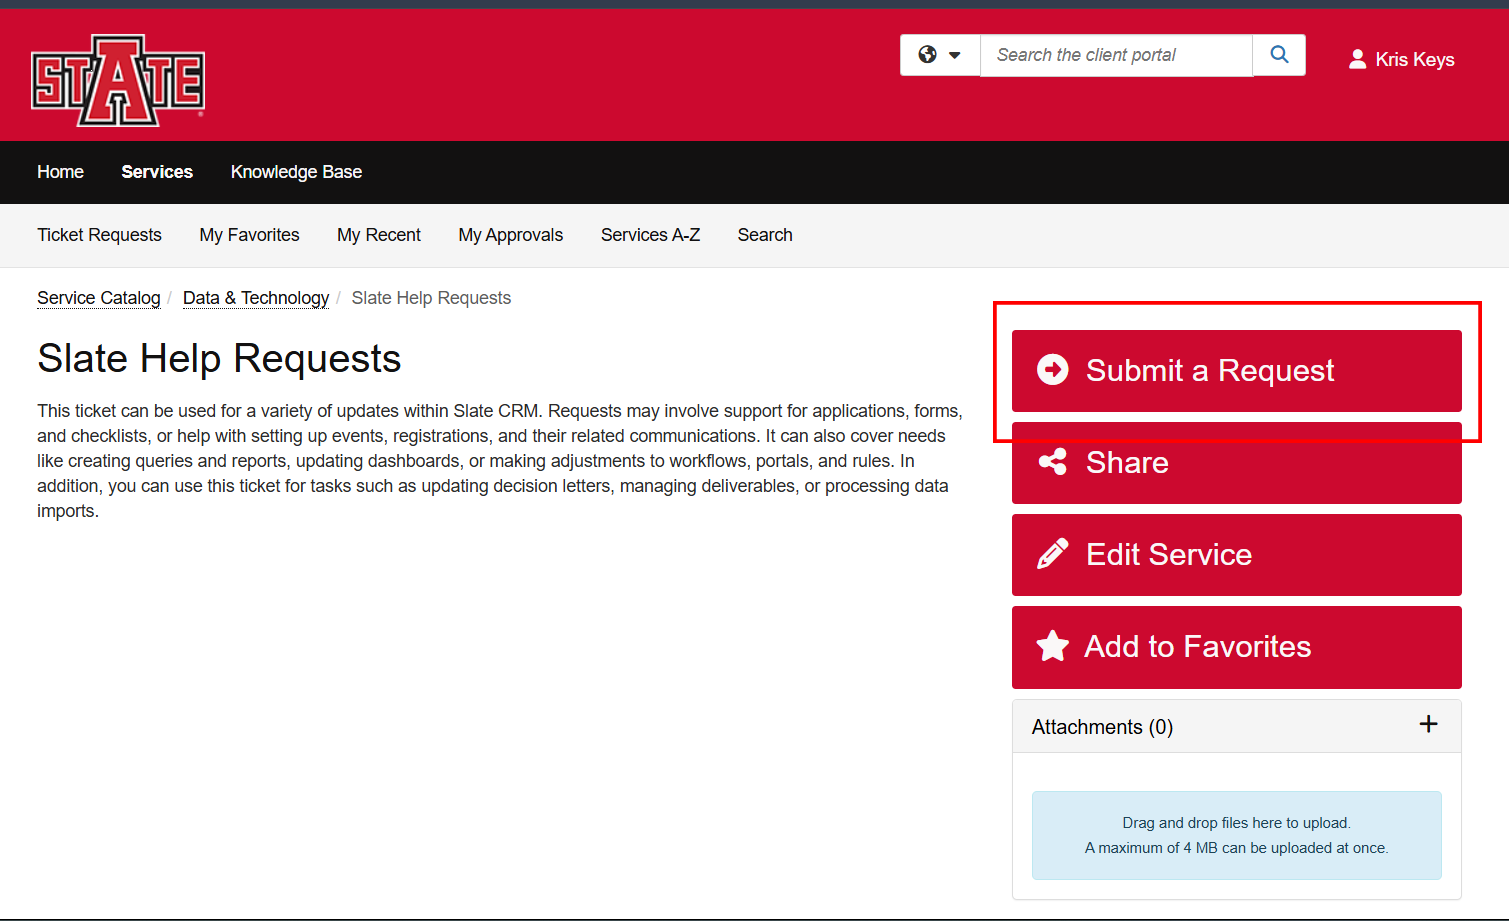Select the Services menu item
Screen dimensions: 1509x921
pyautogui.click(x=157, y=172)
